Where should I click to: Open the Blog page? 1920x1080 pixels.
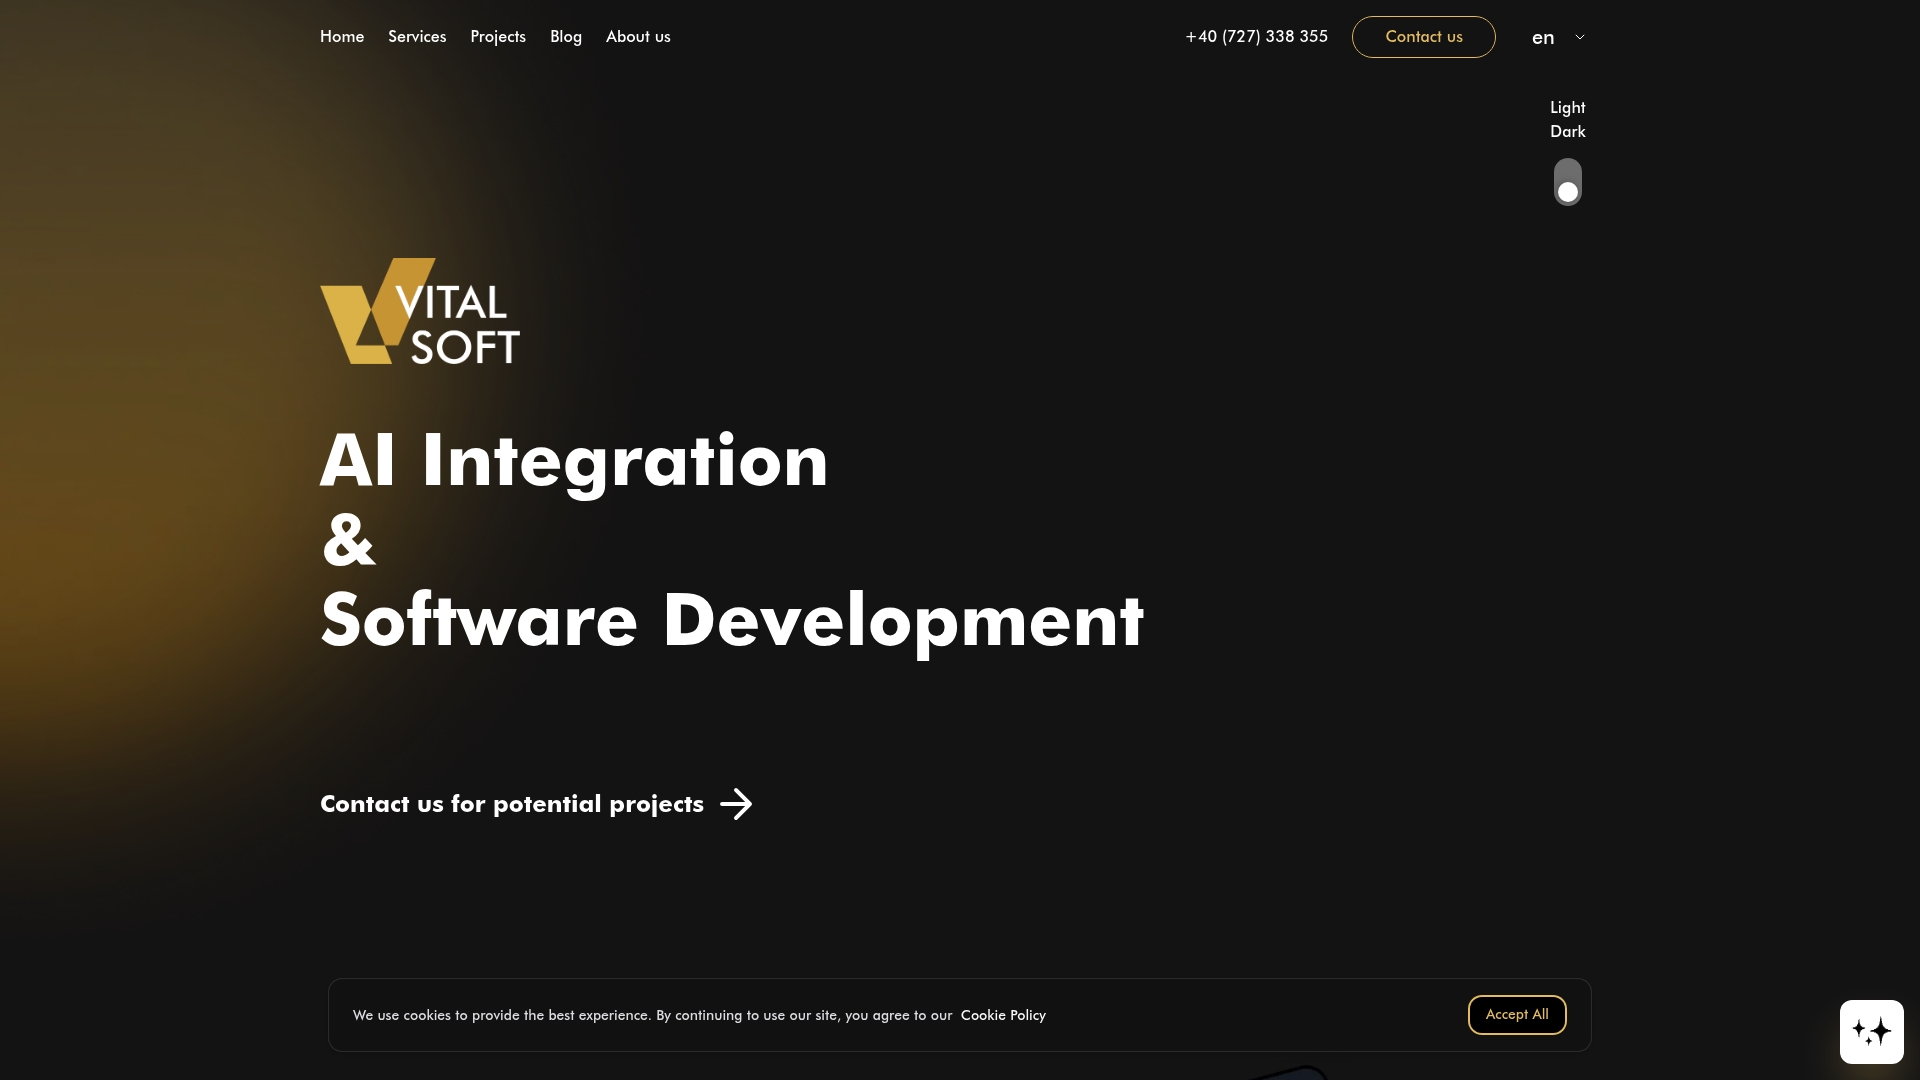click(566, 37)
